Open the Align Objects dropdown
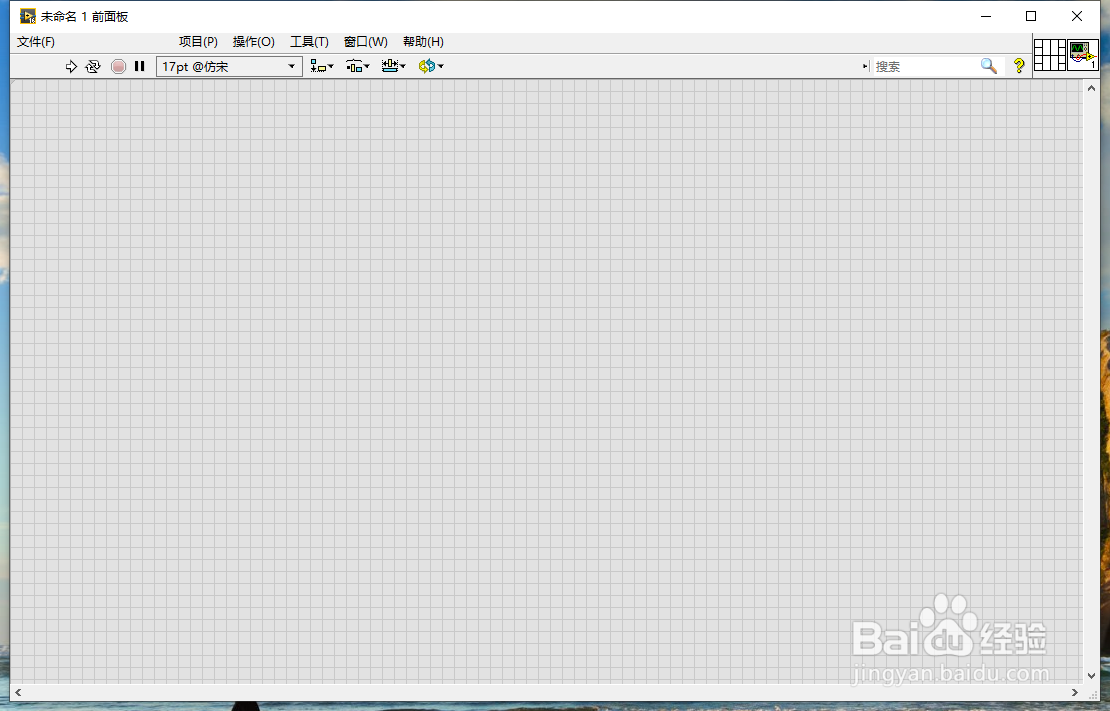 coord(322,67)
